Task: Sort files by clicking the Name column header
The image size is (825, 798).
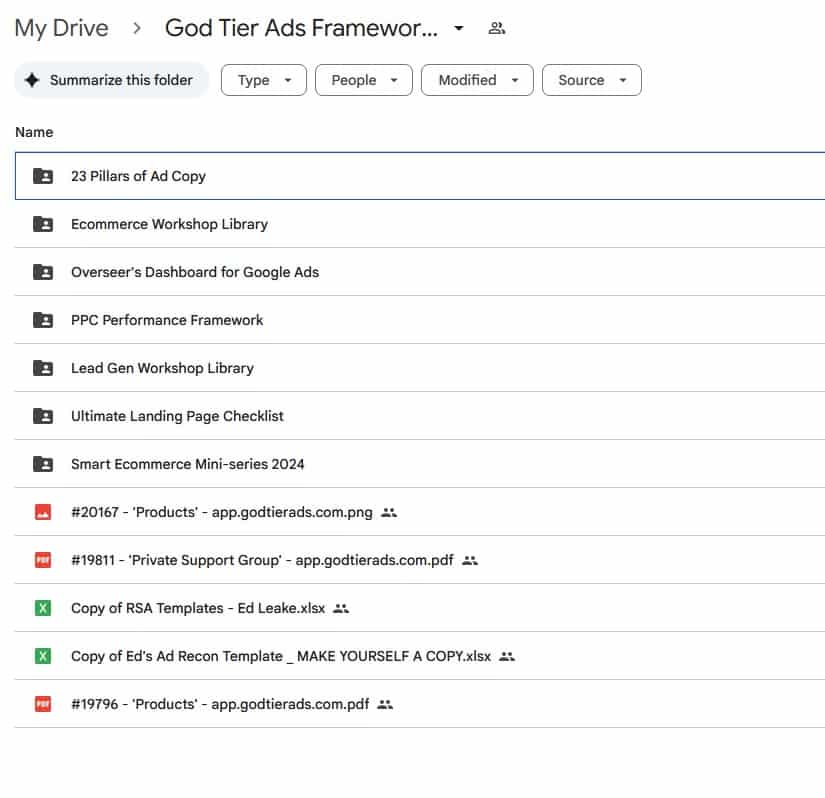Action: (x=34, y=131)
